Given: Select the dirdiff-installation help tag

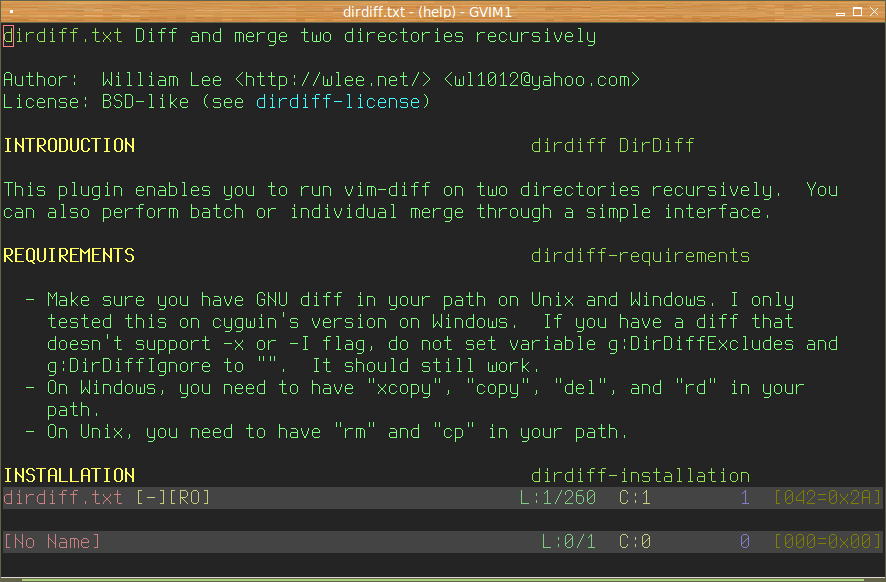Looking at the screenshot, I should coord(640,475).
